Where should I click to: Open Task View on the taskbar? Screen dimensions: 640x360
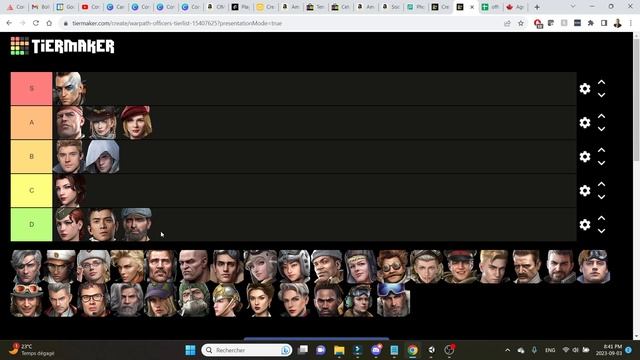tap(303, 350)
